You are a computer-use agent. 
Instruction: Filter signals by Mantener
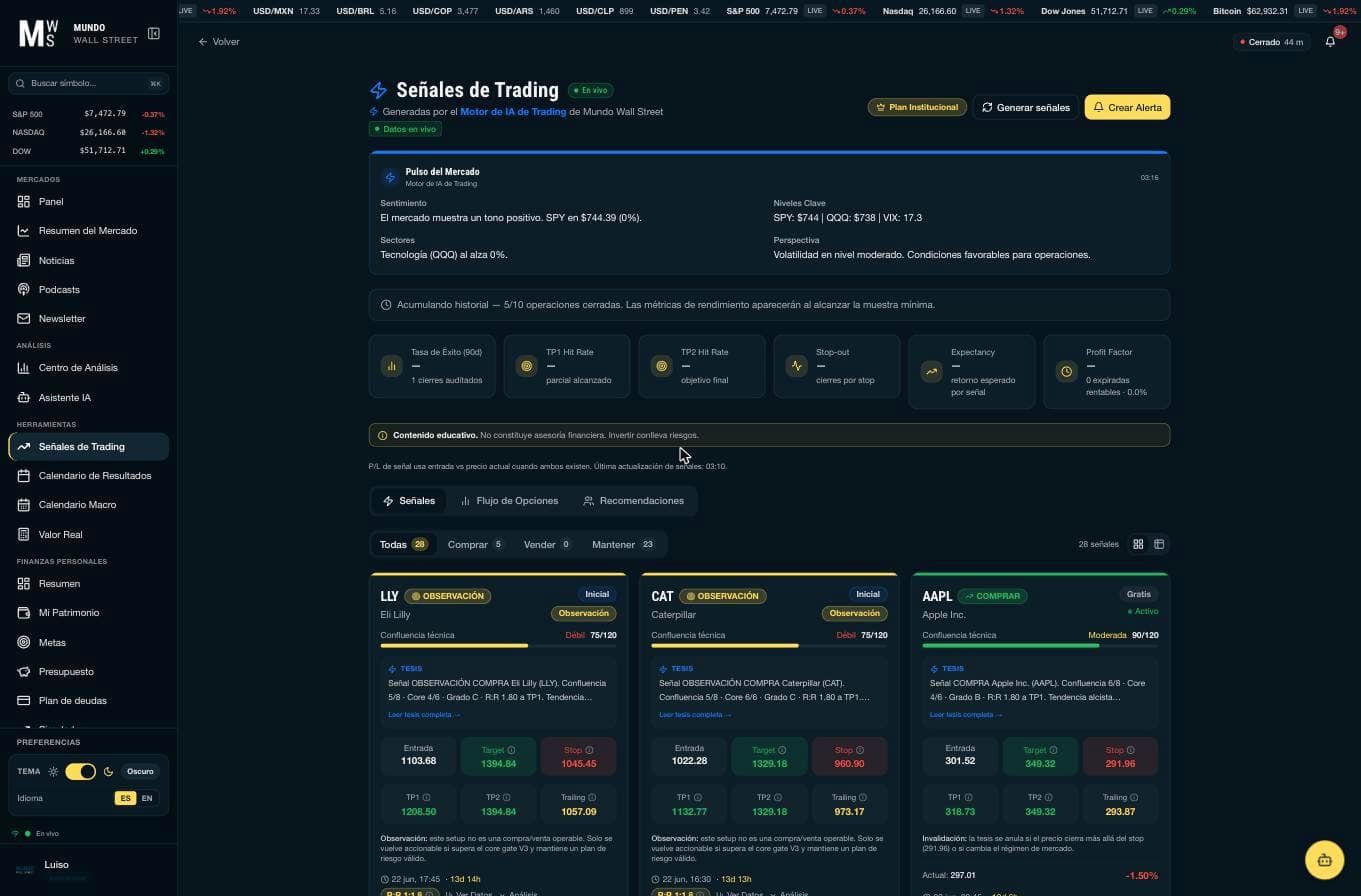[x=623, y=544]
